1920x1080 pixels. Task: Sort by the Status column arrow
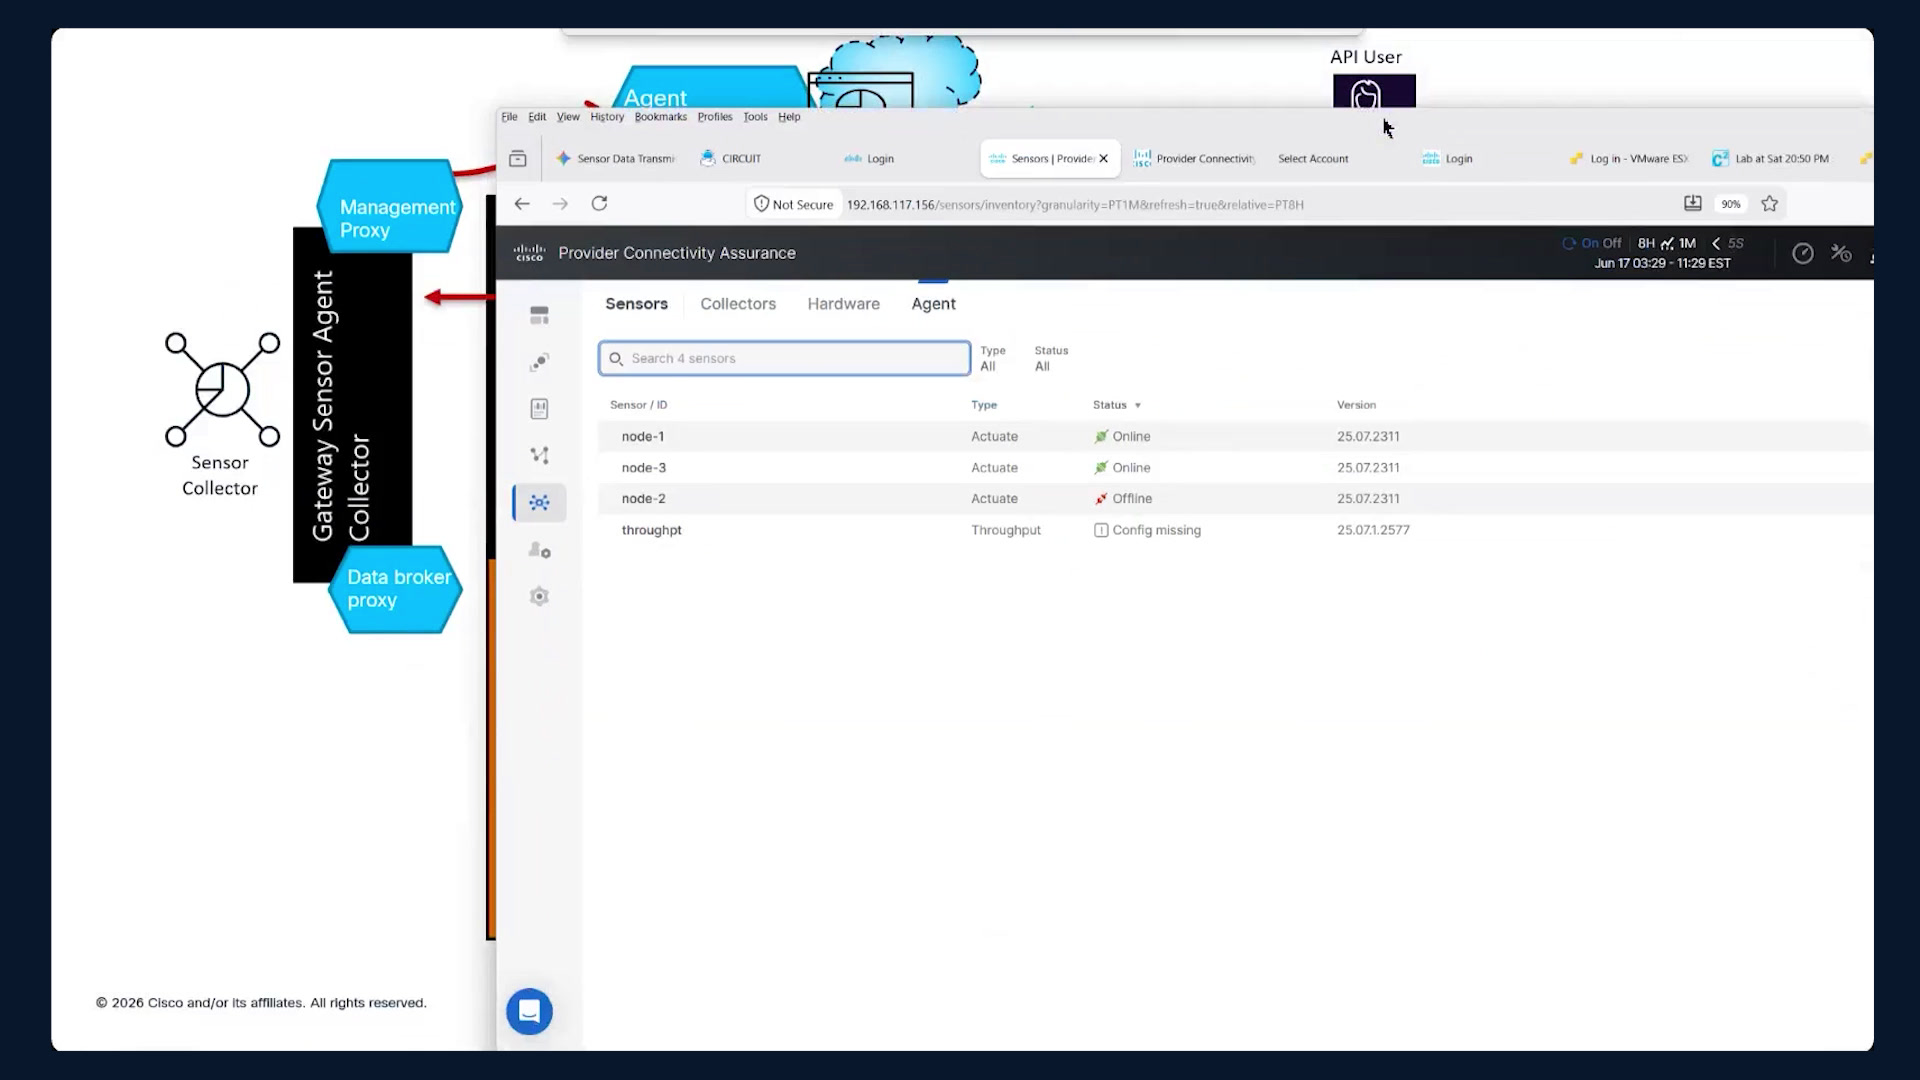point(1138,405)
